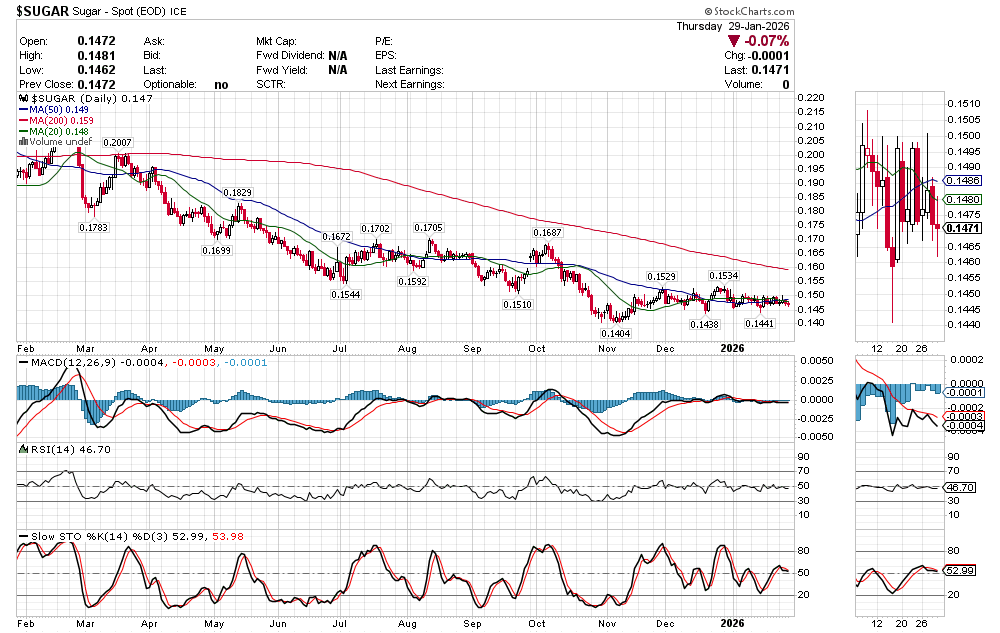Click the 0.1534 December high label
Viewport: 1000px width, 633px height.
723,275
